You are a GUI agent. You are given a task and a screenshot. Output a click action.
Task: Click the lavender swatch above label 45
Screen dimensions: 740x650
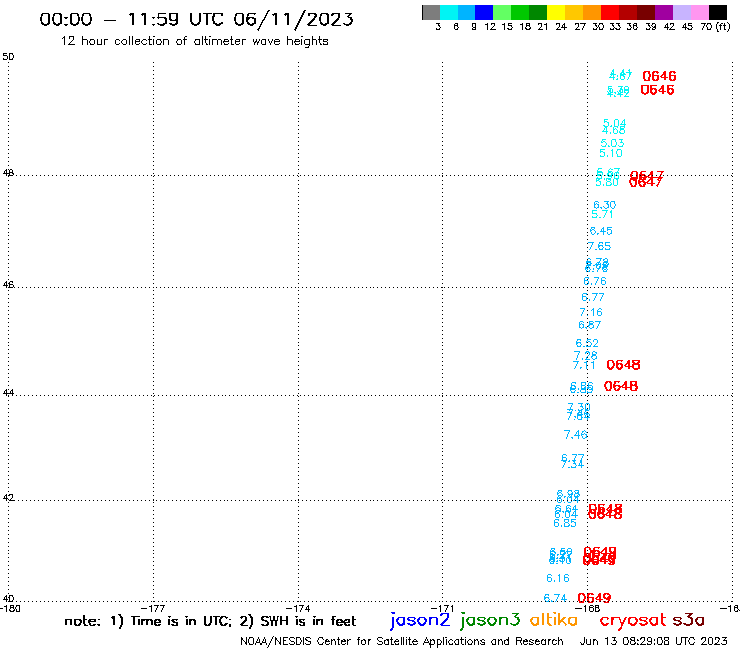coord(681,12)
